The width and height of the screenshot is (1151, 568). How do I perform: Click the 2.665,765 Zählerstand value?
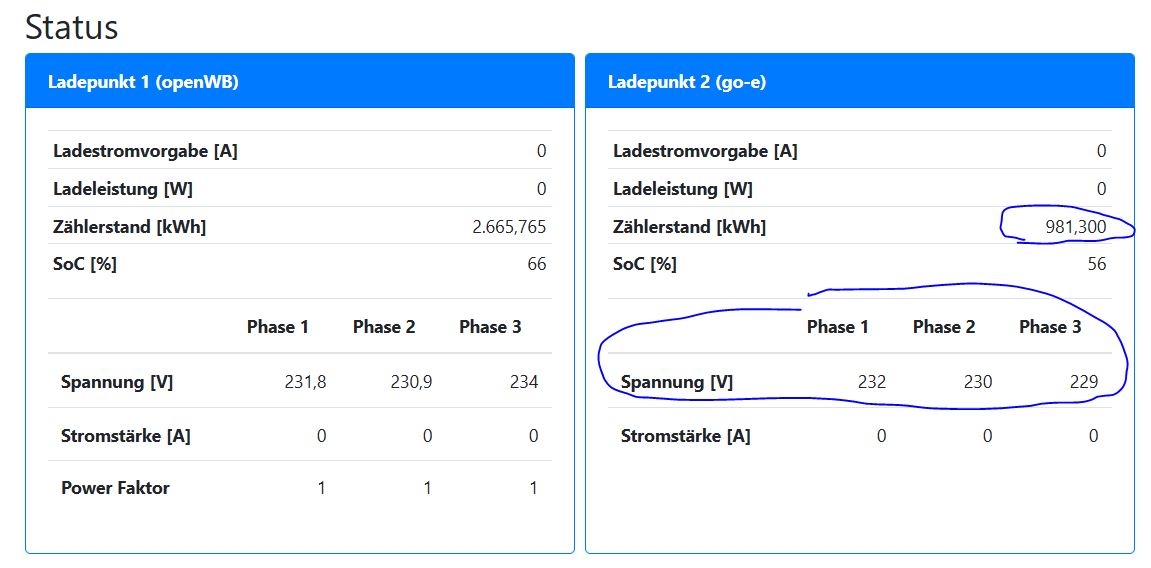tap(509, 227)
